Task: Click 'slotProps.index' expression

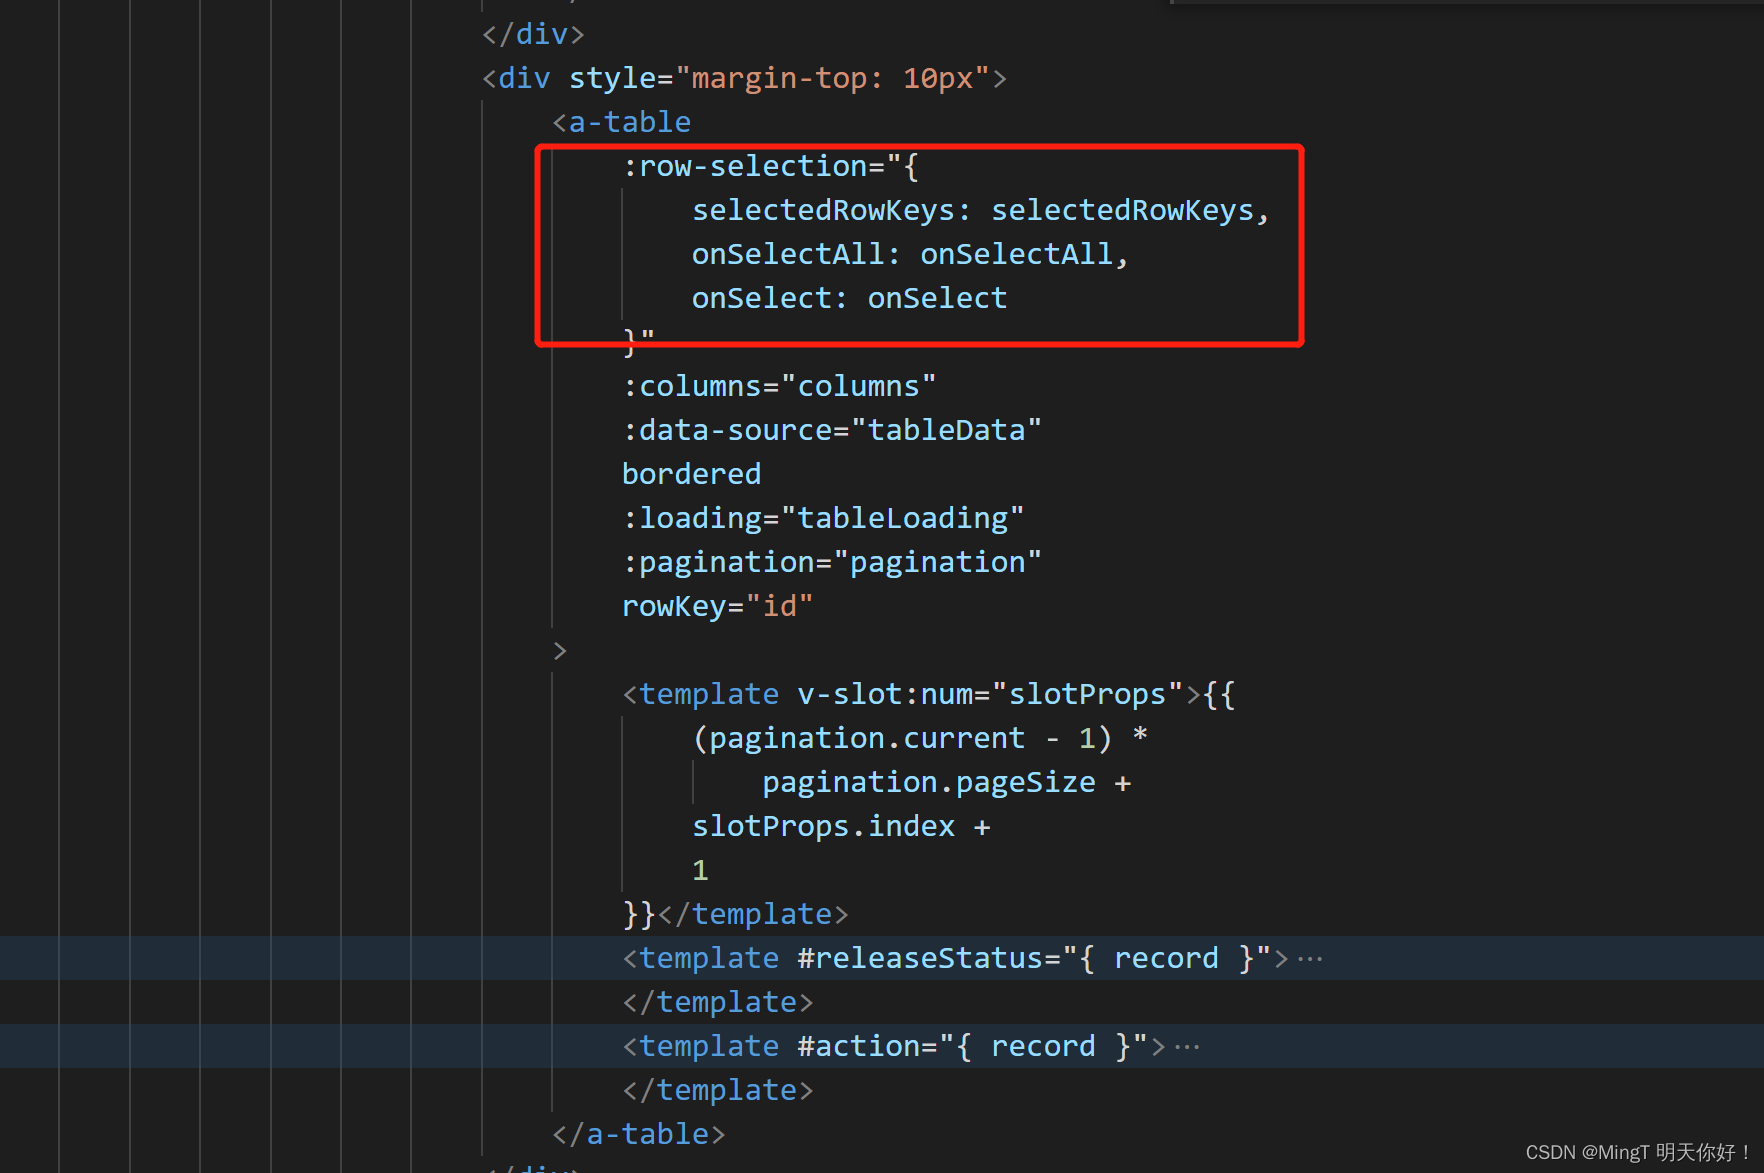Action: coord(824,826)
